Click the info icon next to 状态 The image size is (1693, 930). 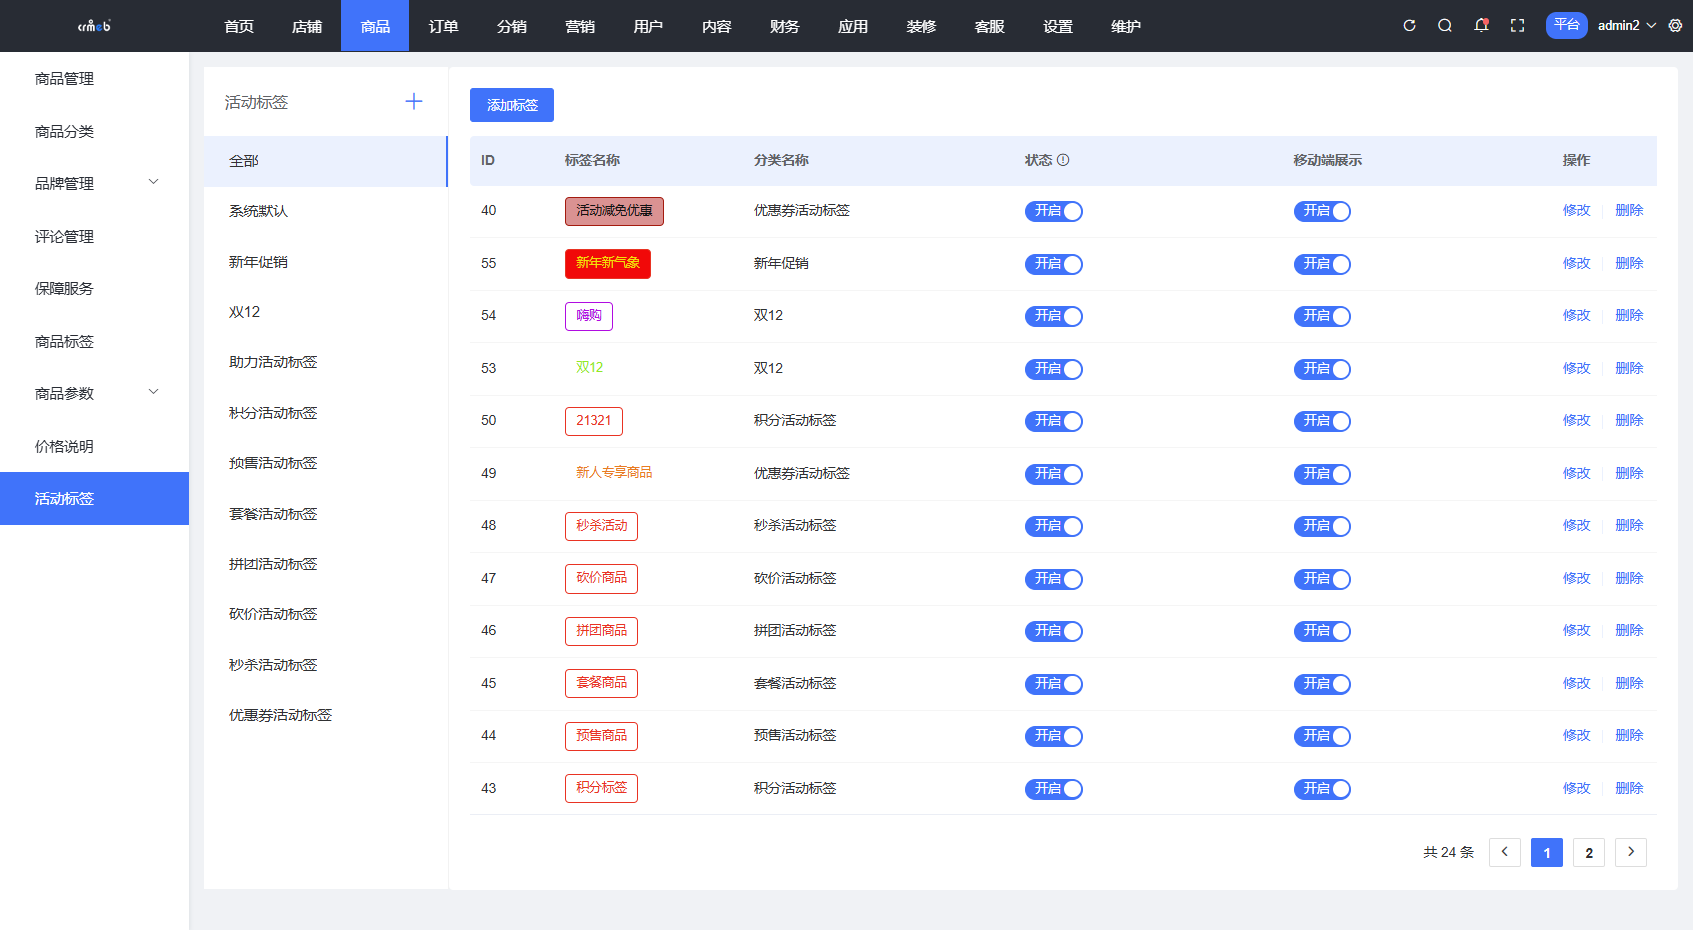[x=1063, y=160]
